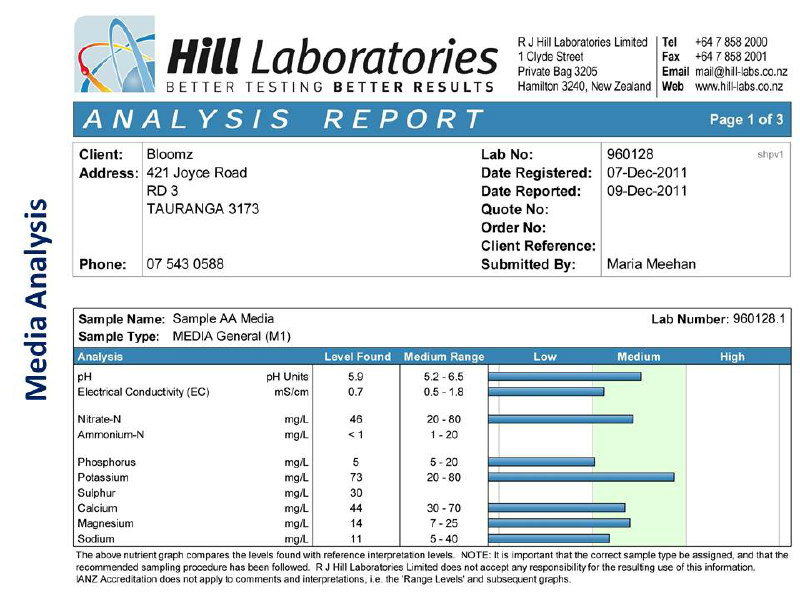Click the 'Lab Number: 960128.1' label
The image size is (800, 600).
pos(718,319)
